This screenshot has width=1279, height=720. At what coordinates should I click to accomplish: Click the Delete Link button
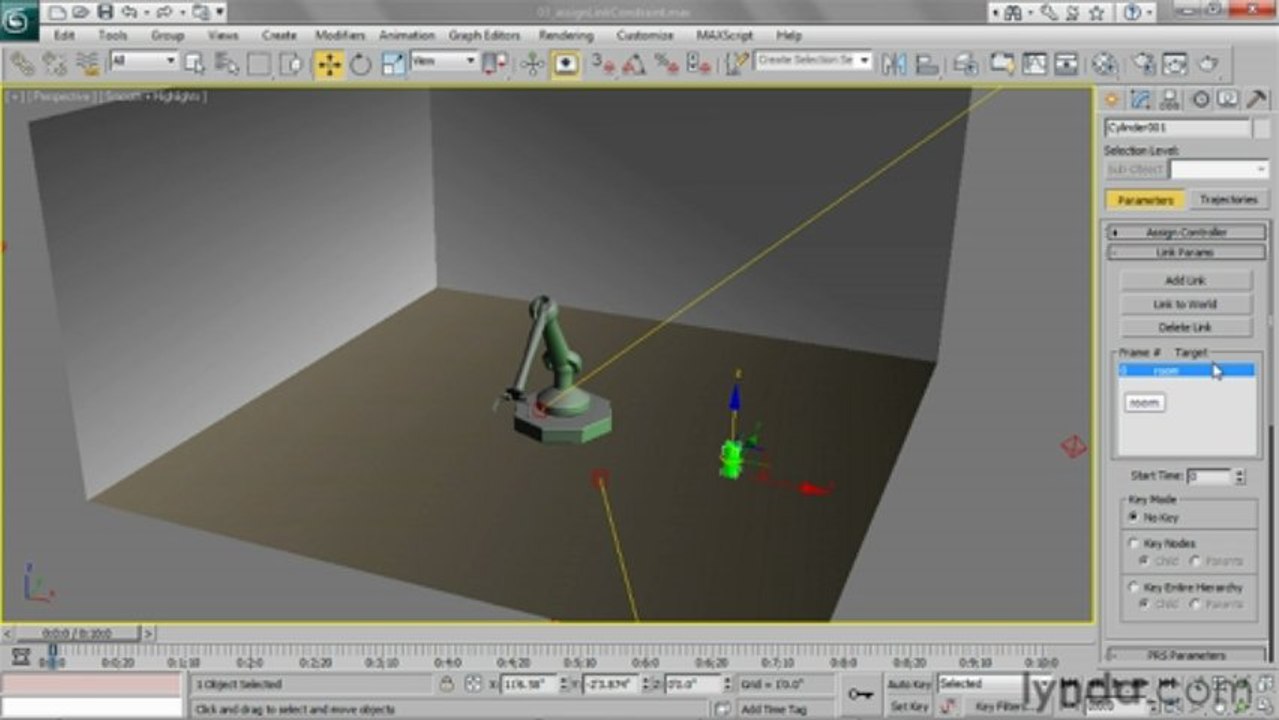1187,327
